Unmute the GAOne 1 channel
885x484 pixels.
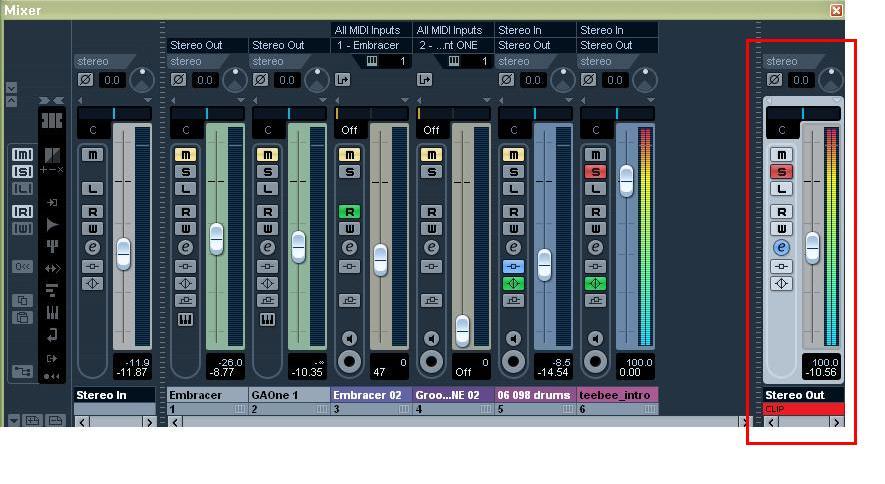pyautogui.click(x=268, y=154)
